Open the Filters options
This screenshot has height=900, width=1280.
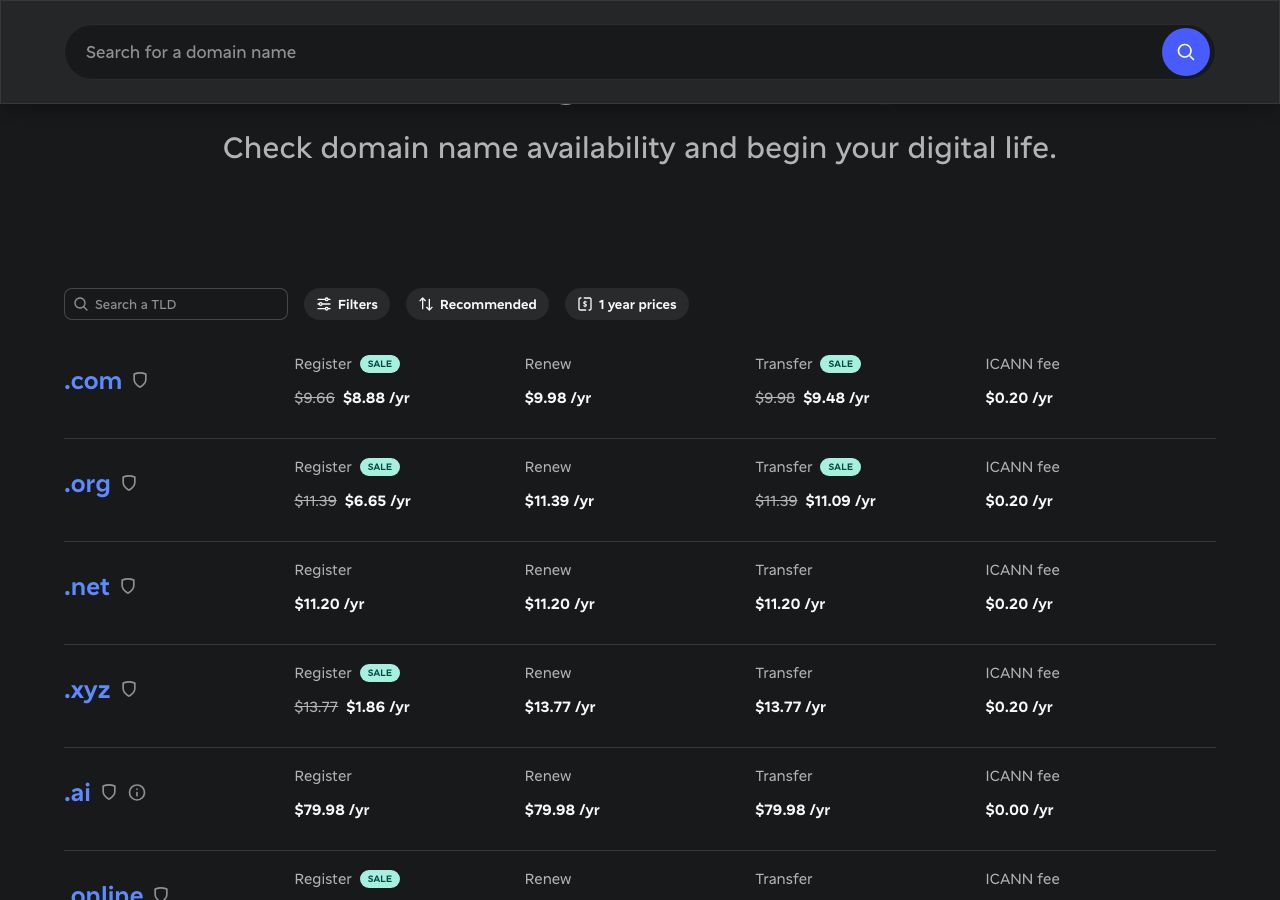coord(347,304)
